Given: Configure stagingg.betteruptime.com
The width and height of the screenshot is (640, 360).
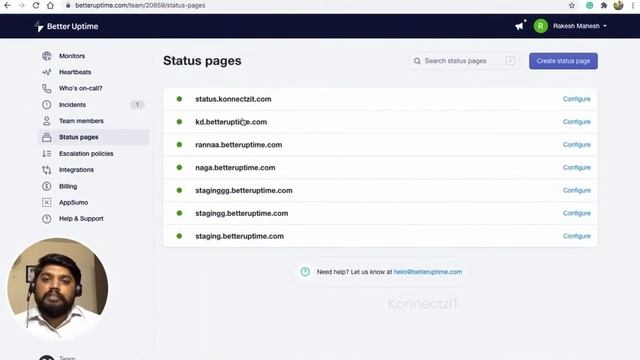Looking at the screenshot, I should point(576,213).
